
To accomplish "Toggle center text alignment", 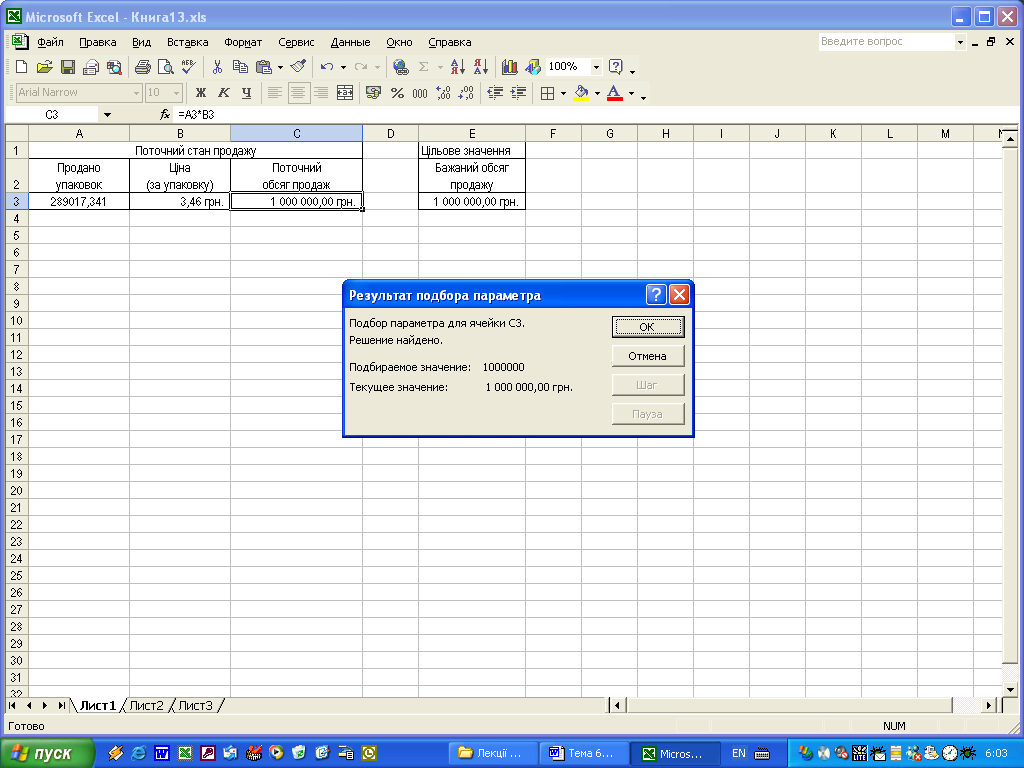I will [298, 93].
